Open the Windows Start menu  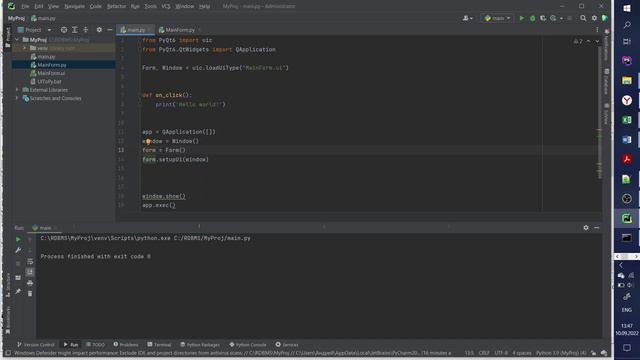click(x=627, y=8)
